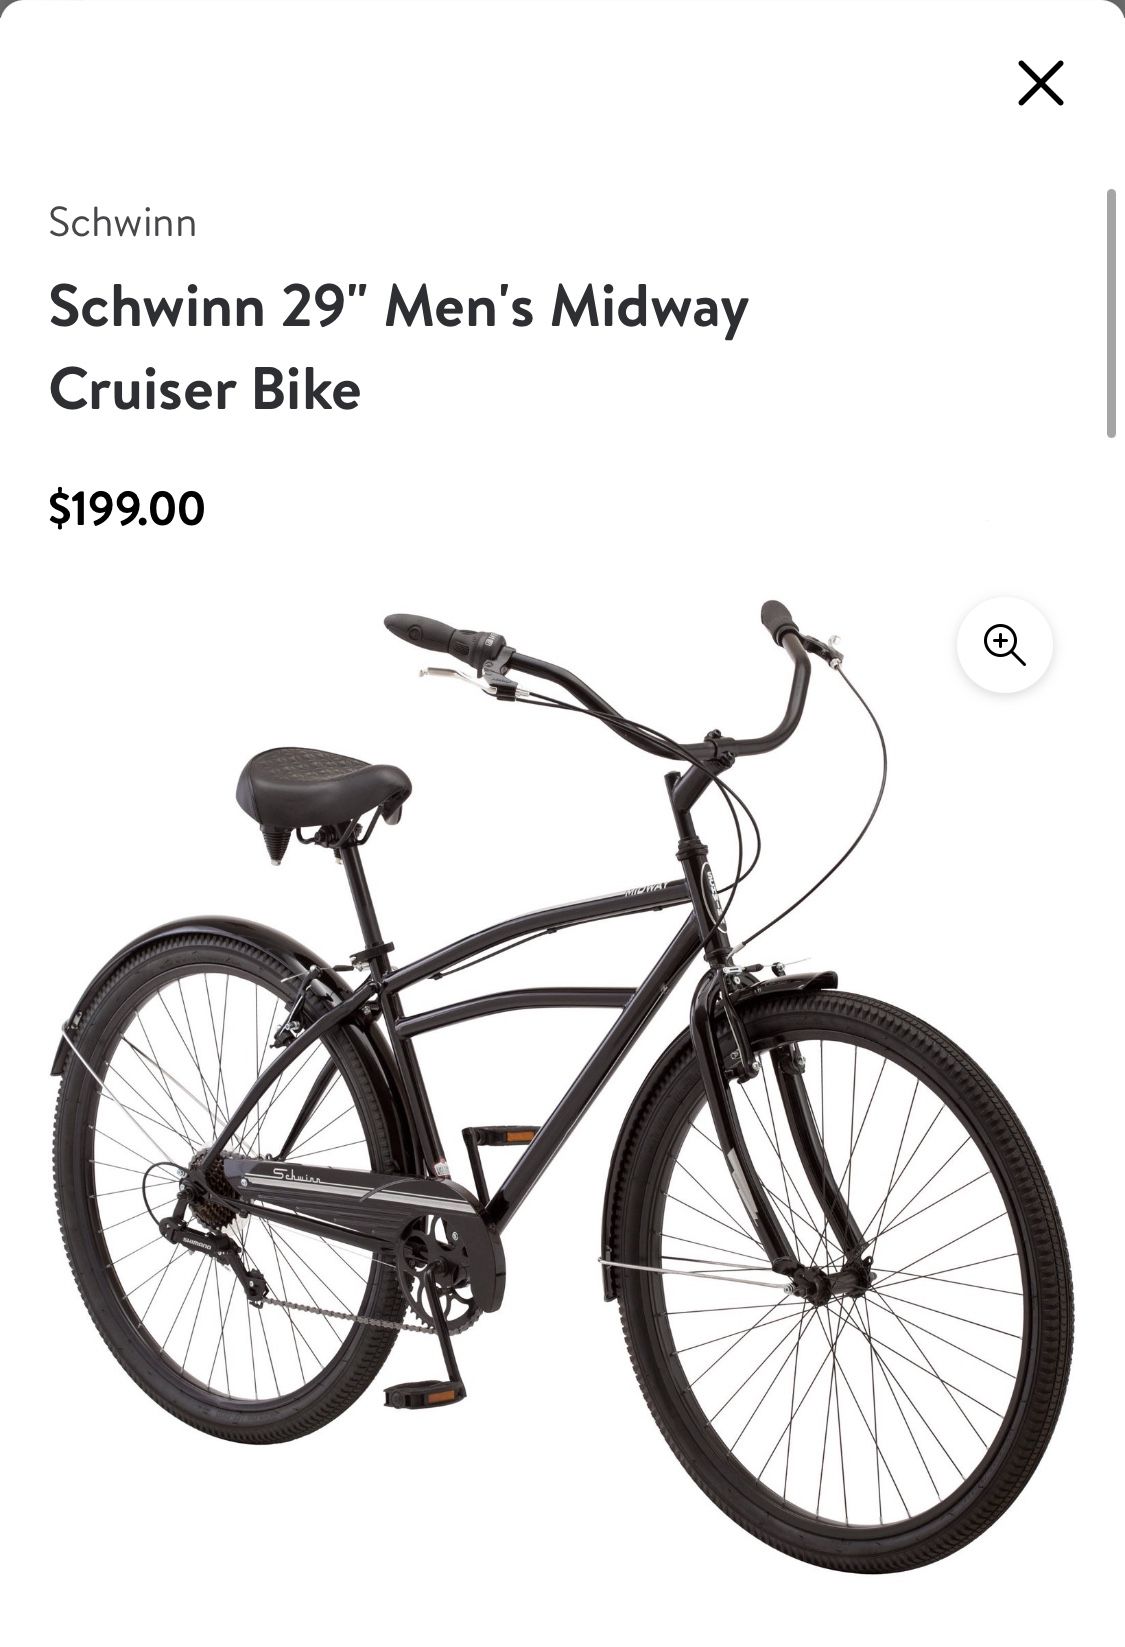Open the Schwinn brand link above title

122,222
